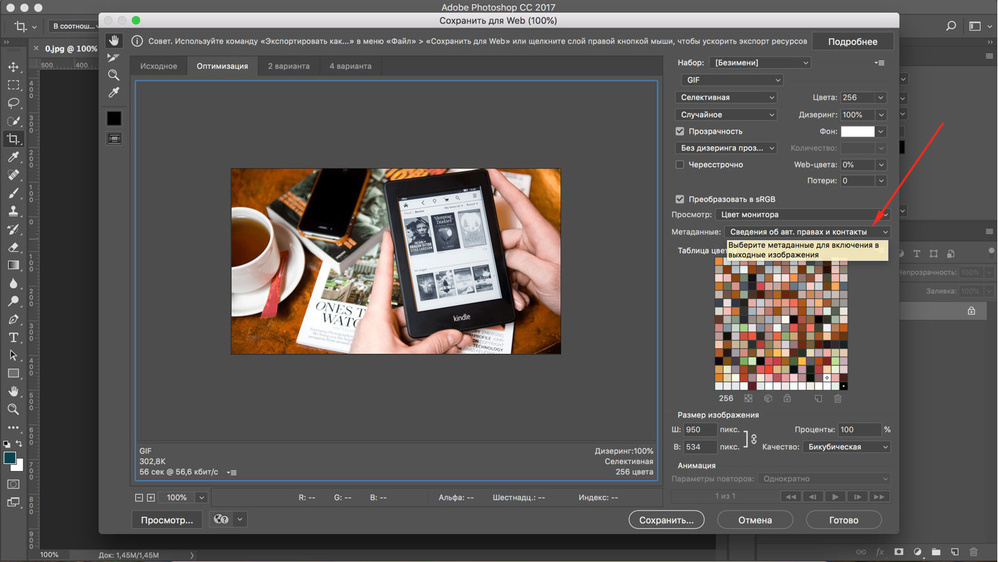Click the foreground color swatch in toolbar
The image size is (998, 562).
point(9,458)
